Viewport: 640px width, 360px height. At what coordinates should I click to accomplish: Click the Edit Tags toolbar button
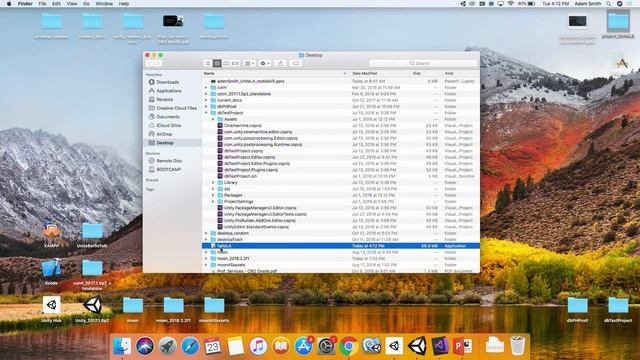point(296,63)
